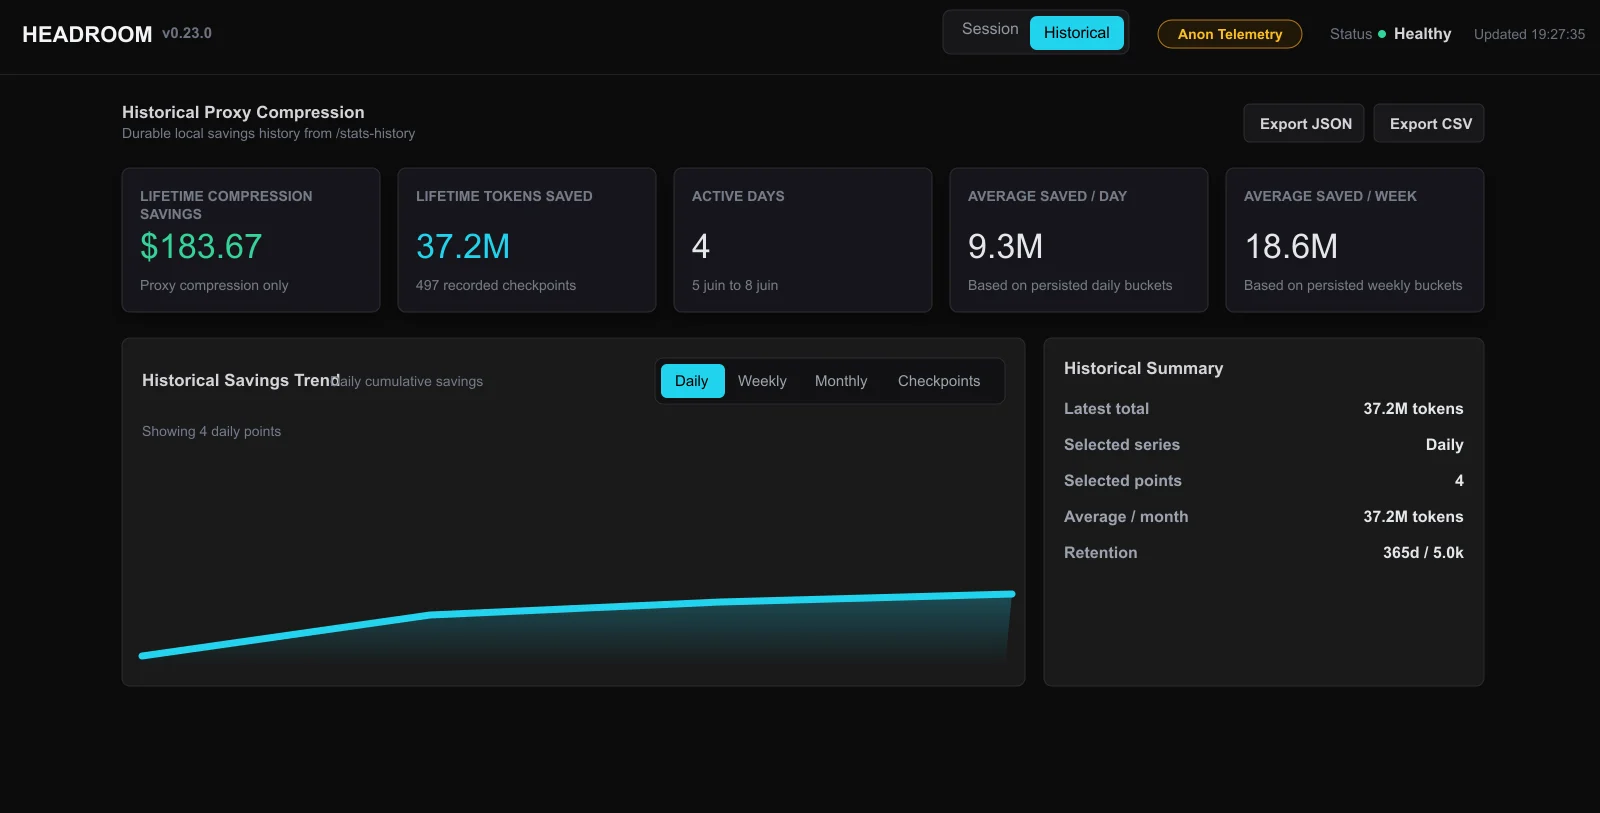Image resolution: width=1600 pixels, height=813 pixels.
Task: Click 'Showing 4 daily points' label
Action: [211, 431]
